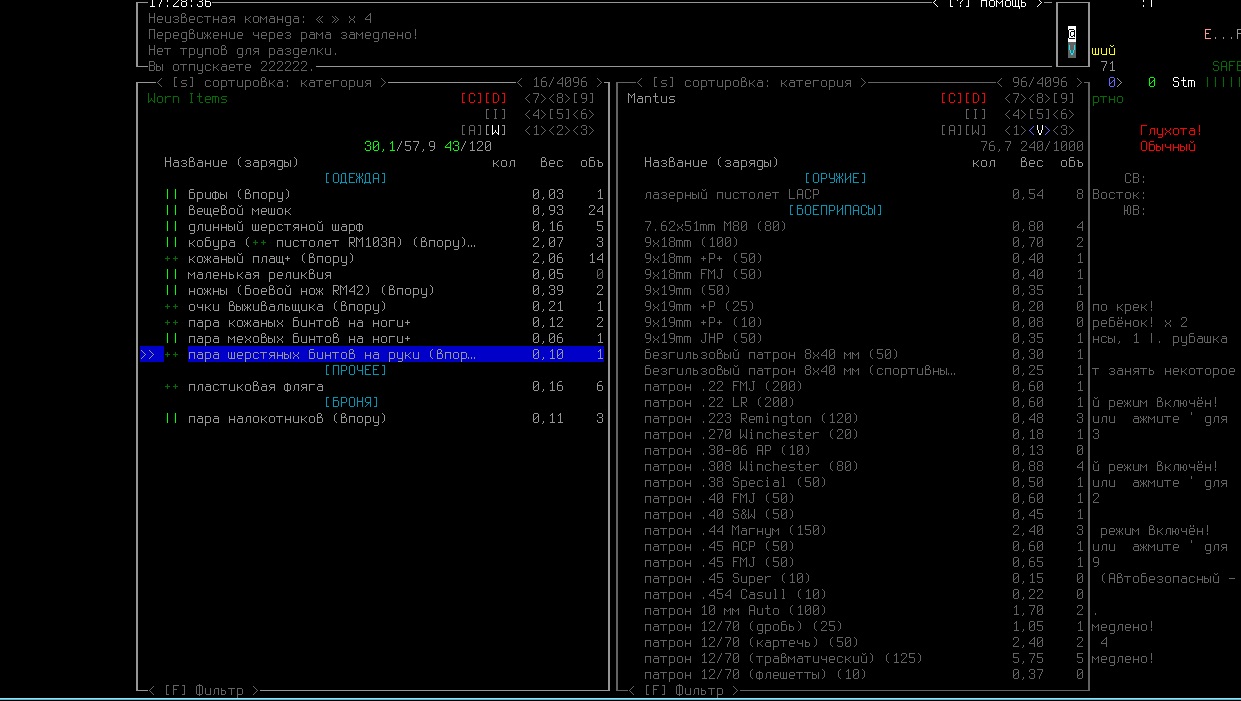Choose <1> tile in Worn Items panel

[536, 131]
